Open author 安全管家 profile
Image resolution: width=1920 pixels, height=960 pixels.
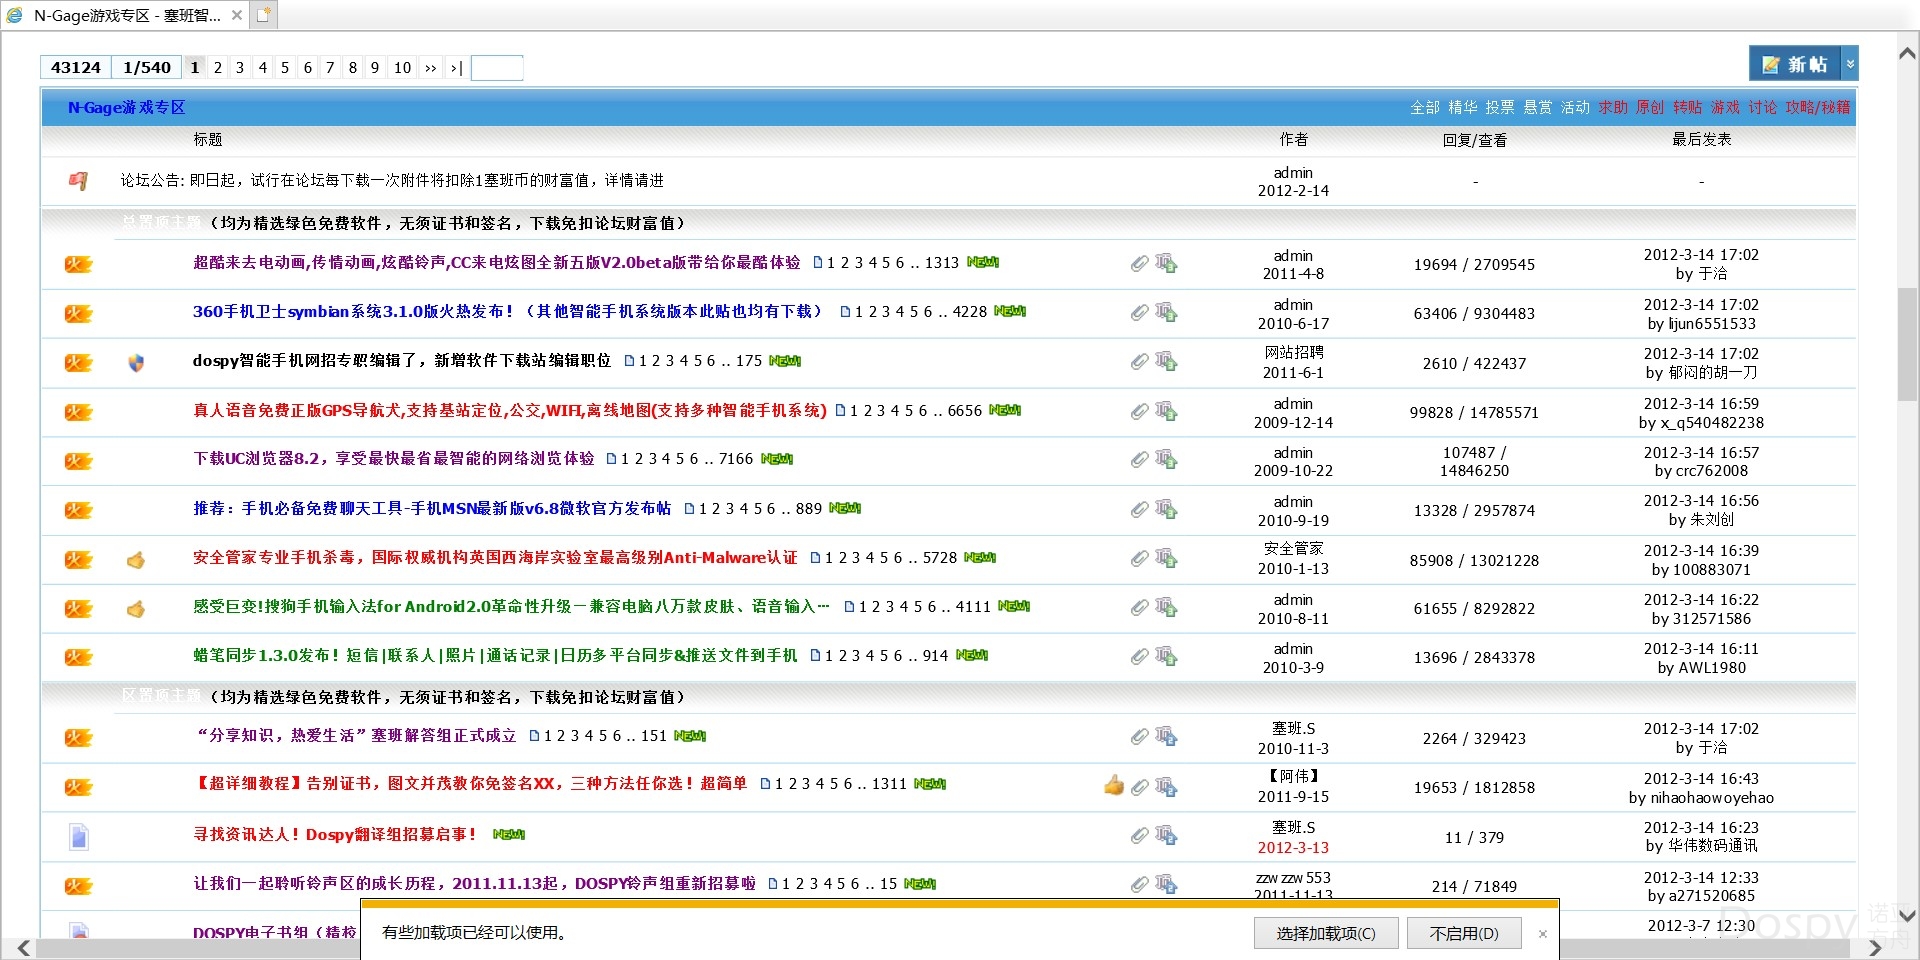click(x=1293, y=548)
